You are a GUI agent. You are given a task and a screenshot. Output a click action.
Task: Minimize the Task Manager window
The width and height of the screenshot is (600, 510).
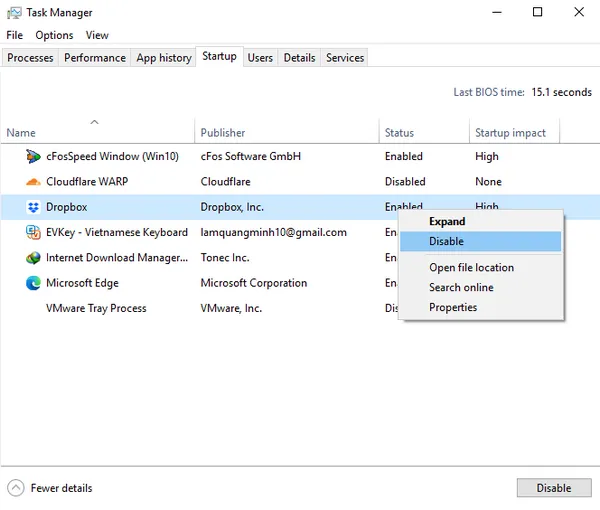pyautogui.click(x=497, y=12)
